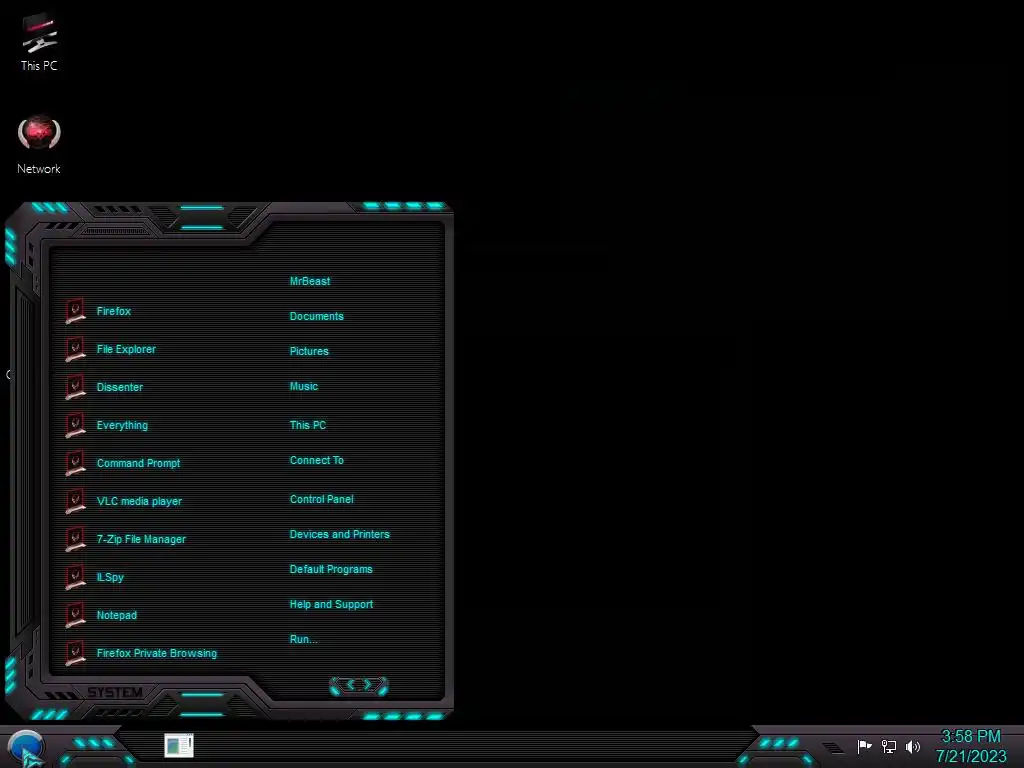Open Music from the Start menu
The width and height of the screenshot is (1024, 768).
tap(304, 387)
